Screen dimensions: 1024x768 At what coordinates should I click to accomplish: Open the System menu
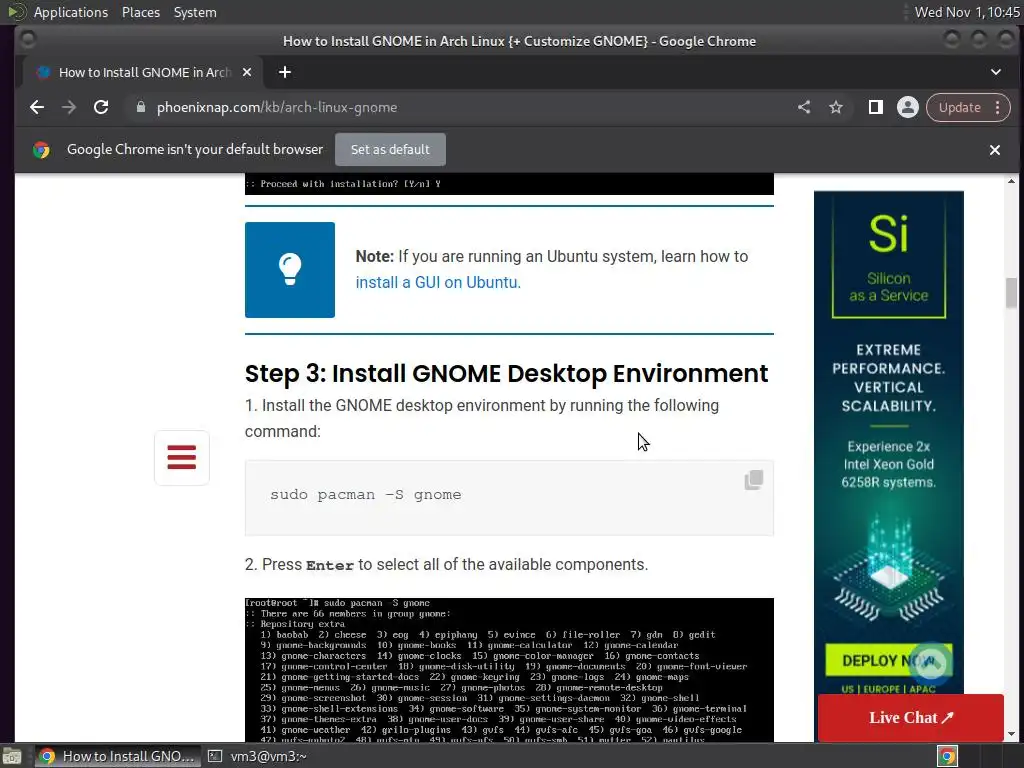[x=195, y=12]
